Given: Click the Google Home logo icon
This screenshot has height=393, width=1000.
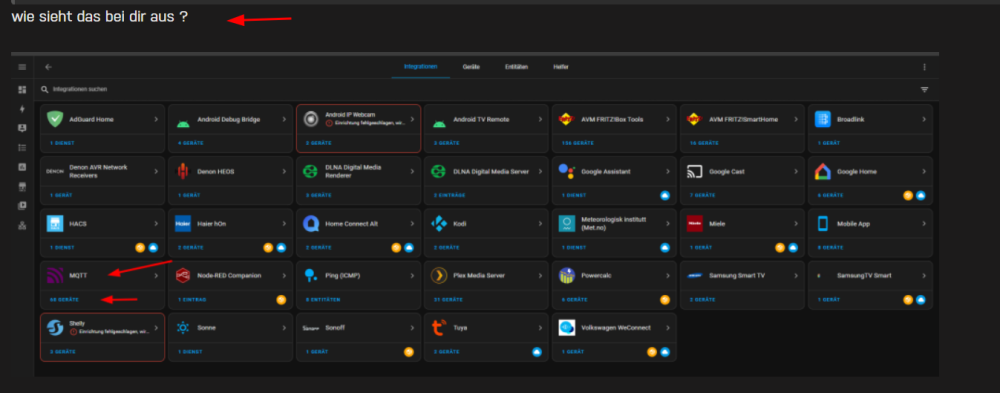Looking at the screenshot, I should point(823,172).
